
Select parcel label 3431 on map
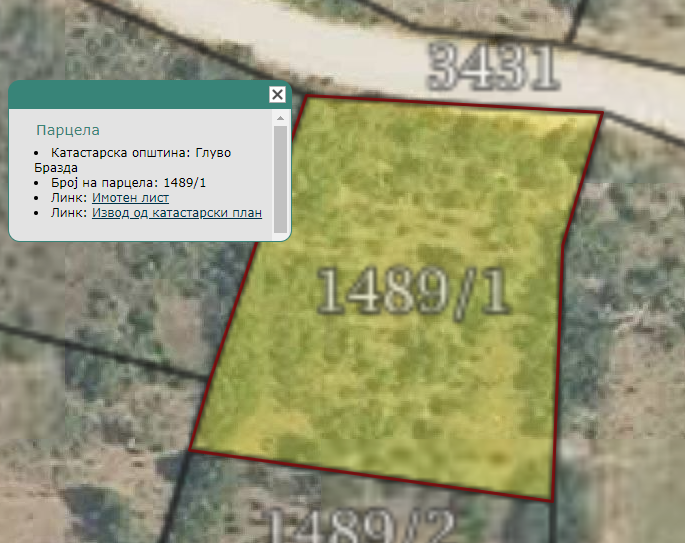(x=493, y=67)
